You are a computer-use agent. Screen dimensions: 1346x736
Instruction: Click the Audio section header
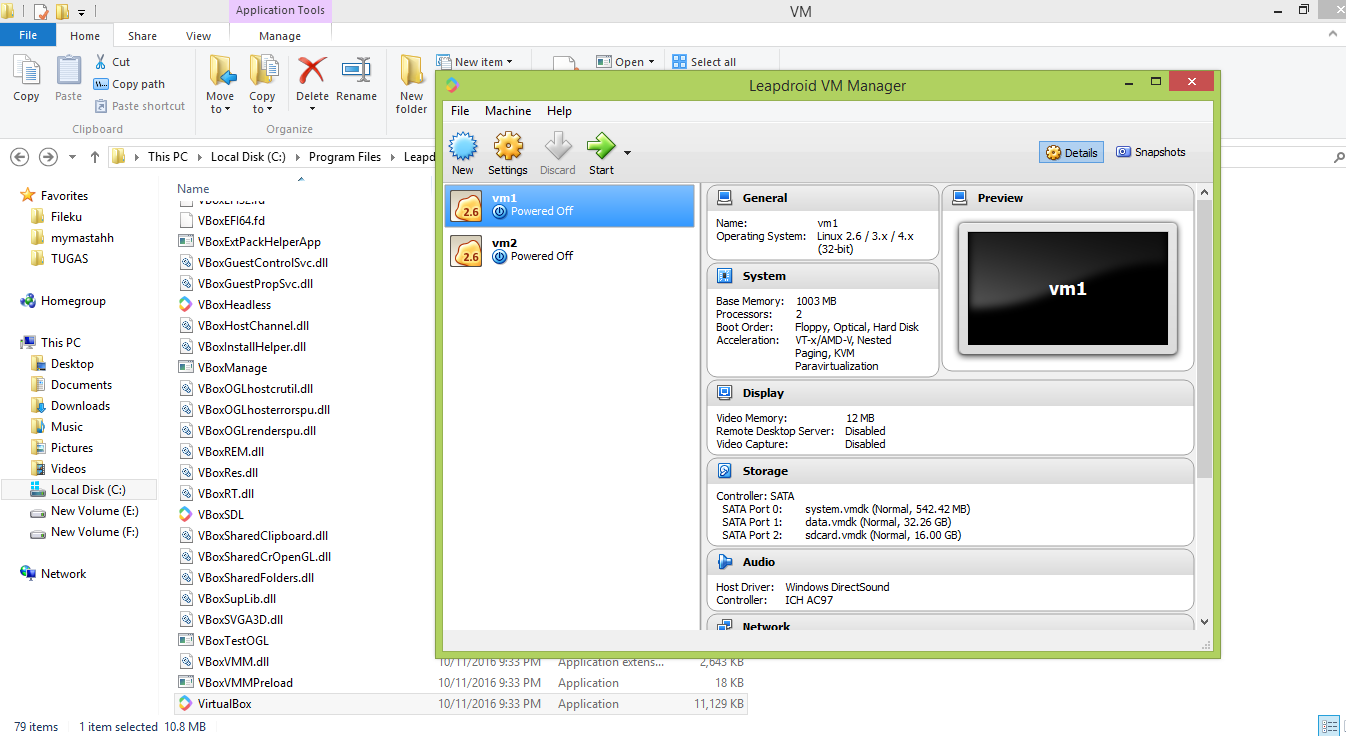(x=950, y=562)
